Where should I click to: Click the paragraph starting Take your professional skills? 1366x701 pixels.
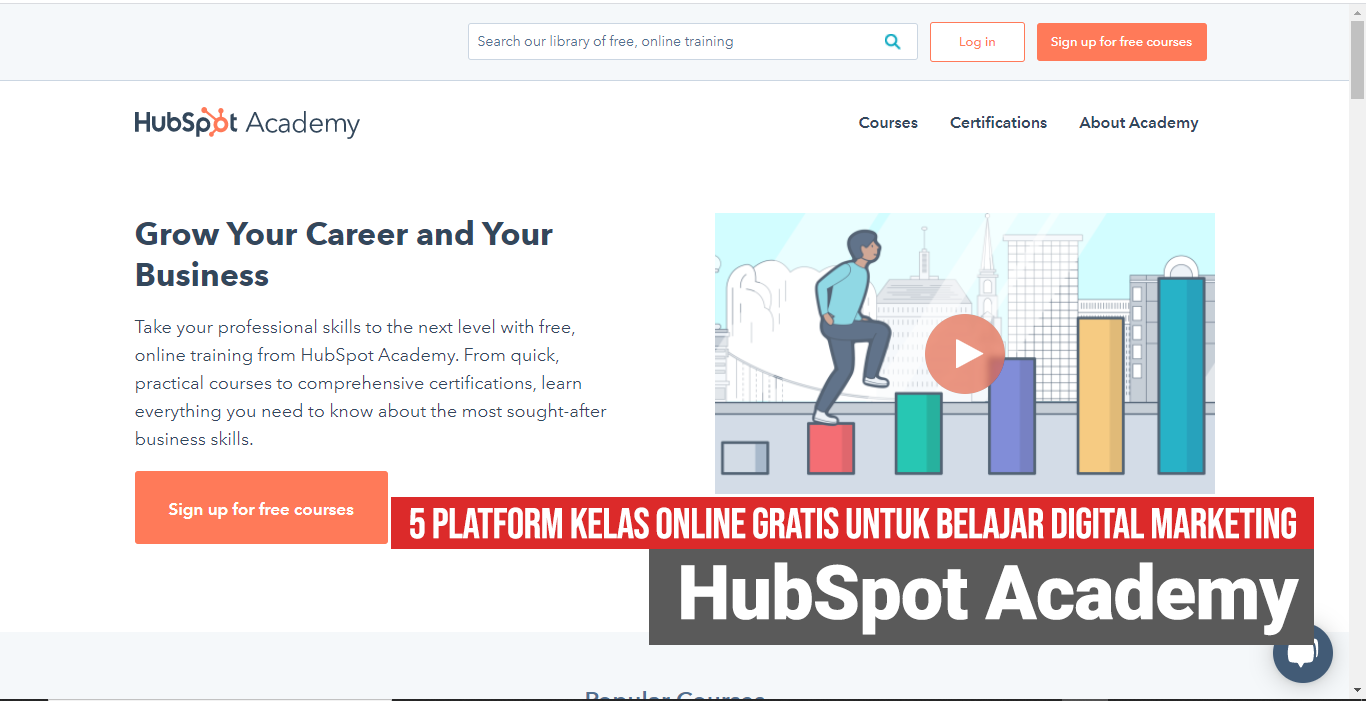point(371,383)
